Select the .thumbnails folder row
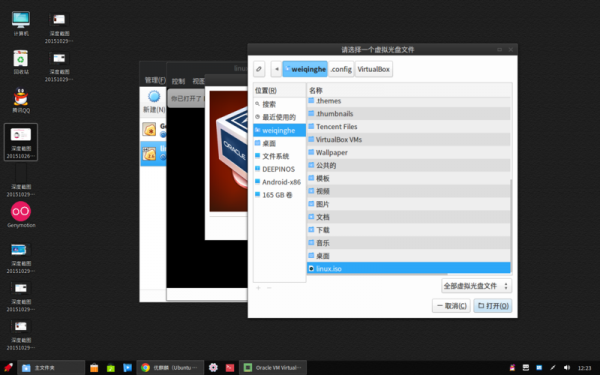600x375 pixels. click(408, 114)
